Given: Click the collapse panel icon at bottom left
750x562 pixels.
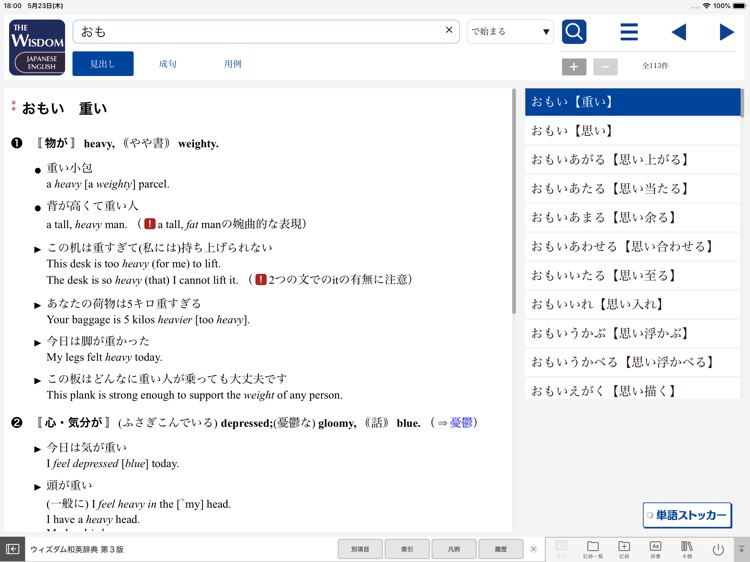Looking at the screenshot, I should coord(12,549).
